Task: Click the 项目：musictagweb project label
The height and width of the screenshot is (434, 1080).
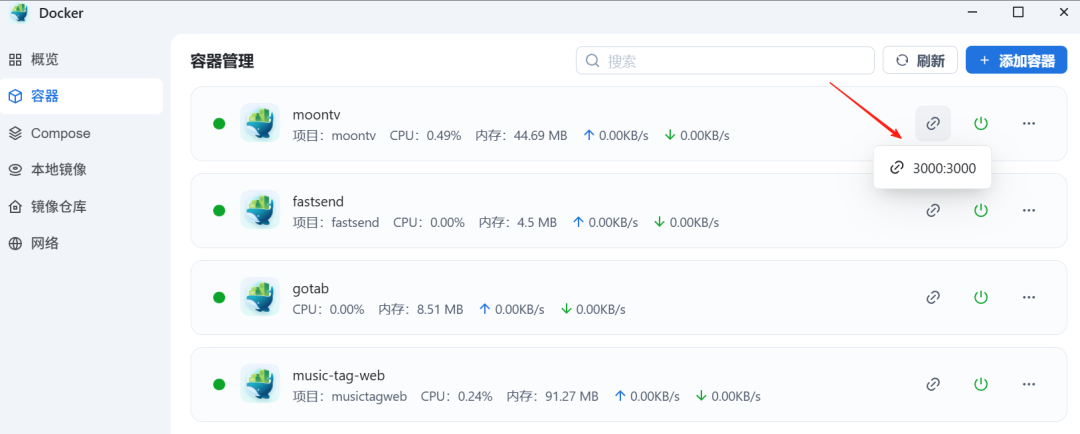Action: coord(350,396)
